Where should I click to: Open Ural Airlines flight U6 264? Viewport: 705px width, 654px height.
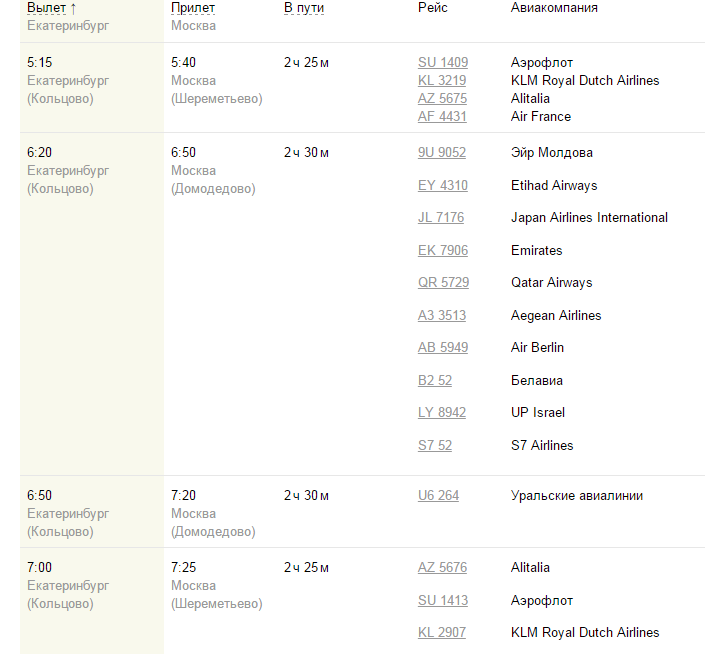pyautogui.click(x=438, y=496)
